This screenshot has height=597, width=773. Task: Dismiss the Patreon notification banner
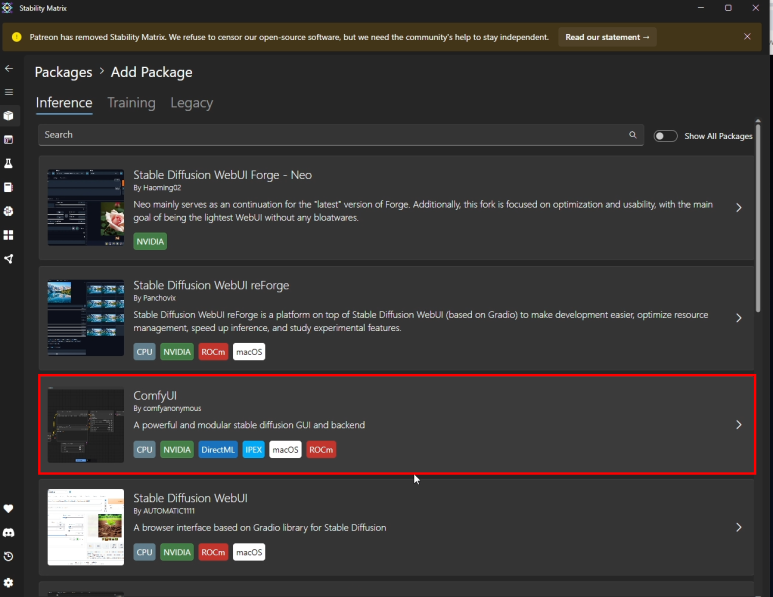(x=747, y=36)
